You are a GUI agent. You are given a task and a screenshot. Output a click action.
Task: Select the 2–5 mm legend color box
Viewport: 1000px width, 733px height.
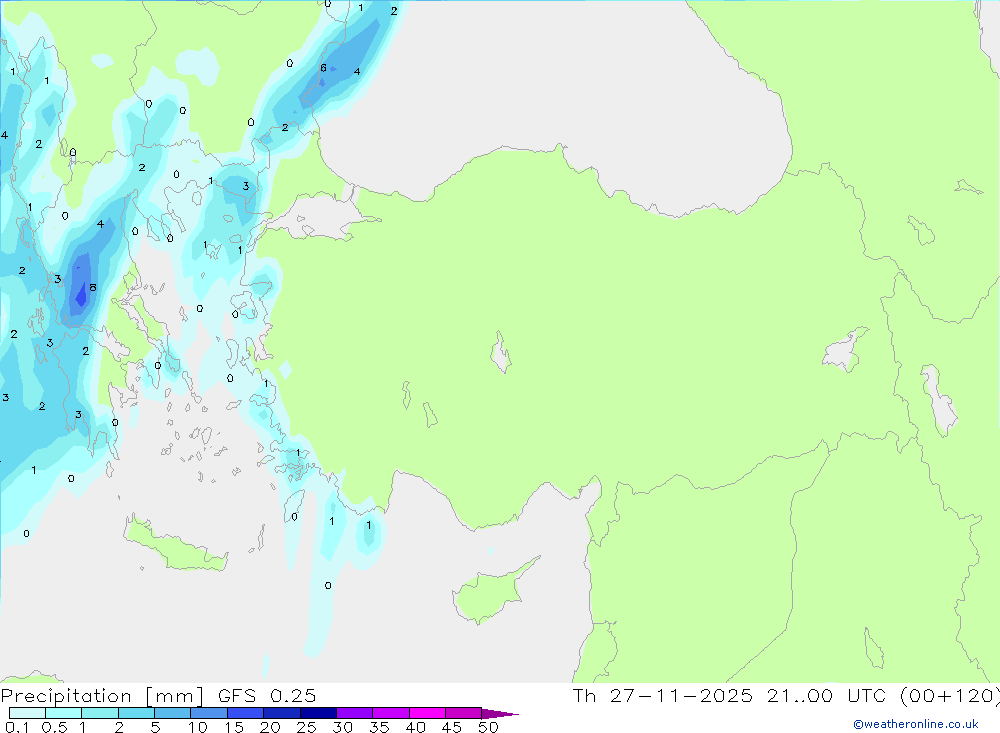(136, 713)
